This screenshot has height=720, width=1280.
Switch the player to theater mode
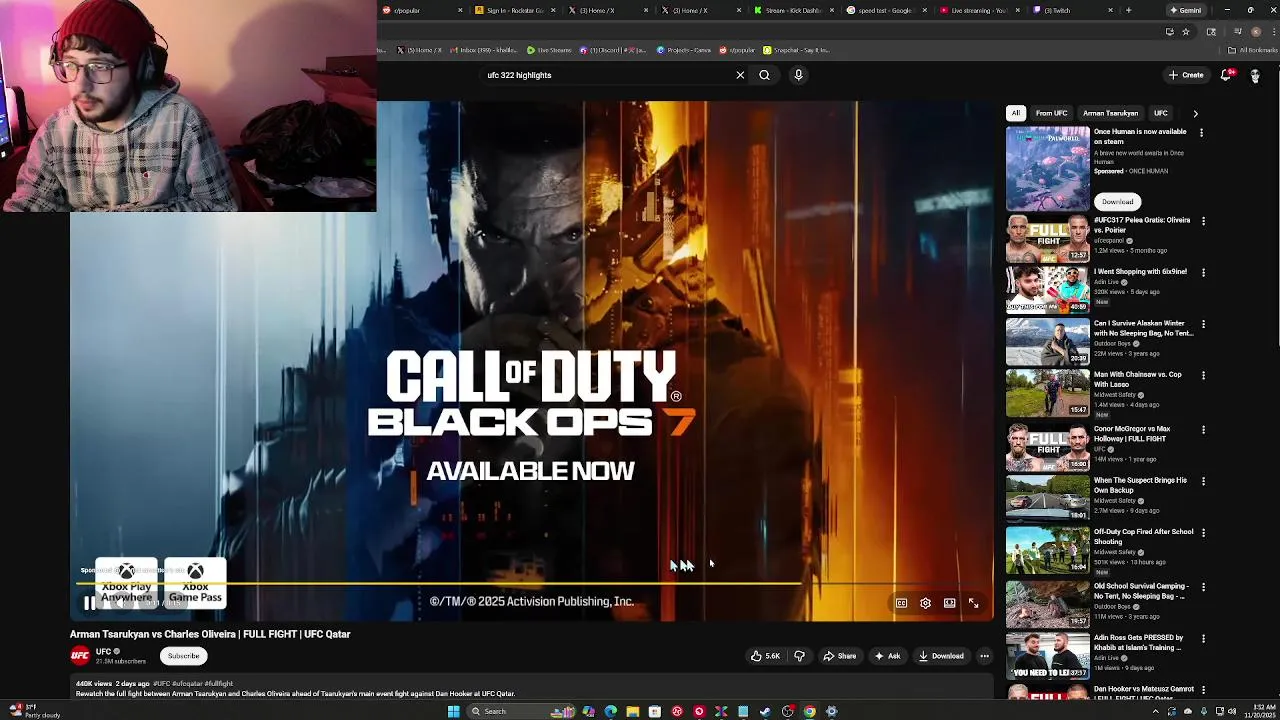click(949, 603)
